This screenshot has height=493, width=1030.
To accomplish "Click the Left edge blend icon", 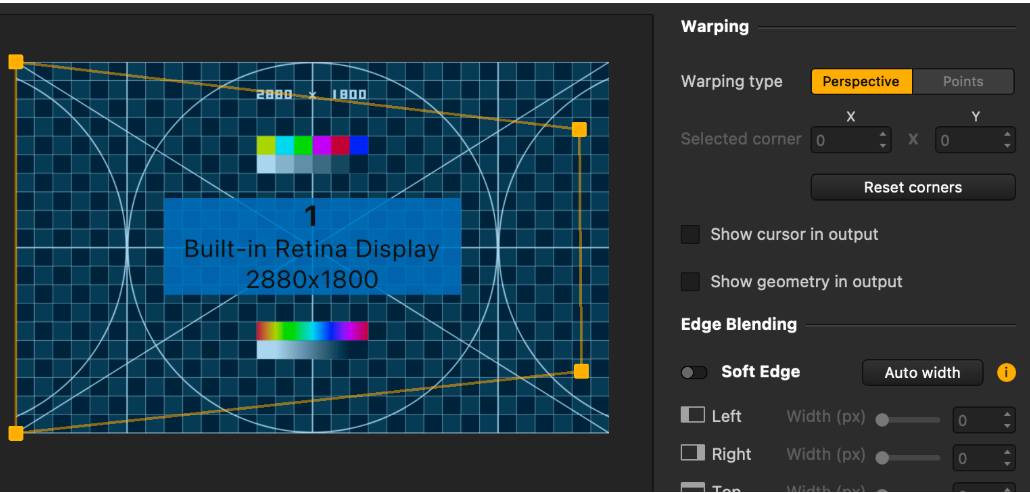I will (692, 415).
